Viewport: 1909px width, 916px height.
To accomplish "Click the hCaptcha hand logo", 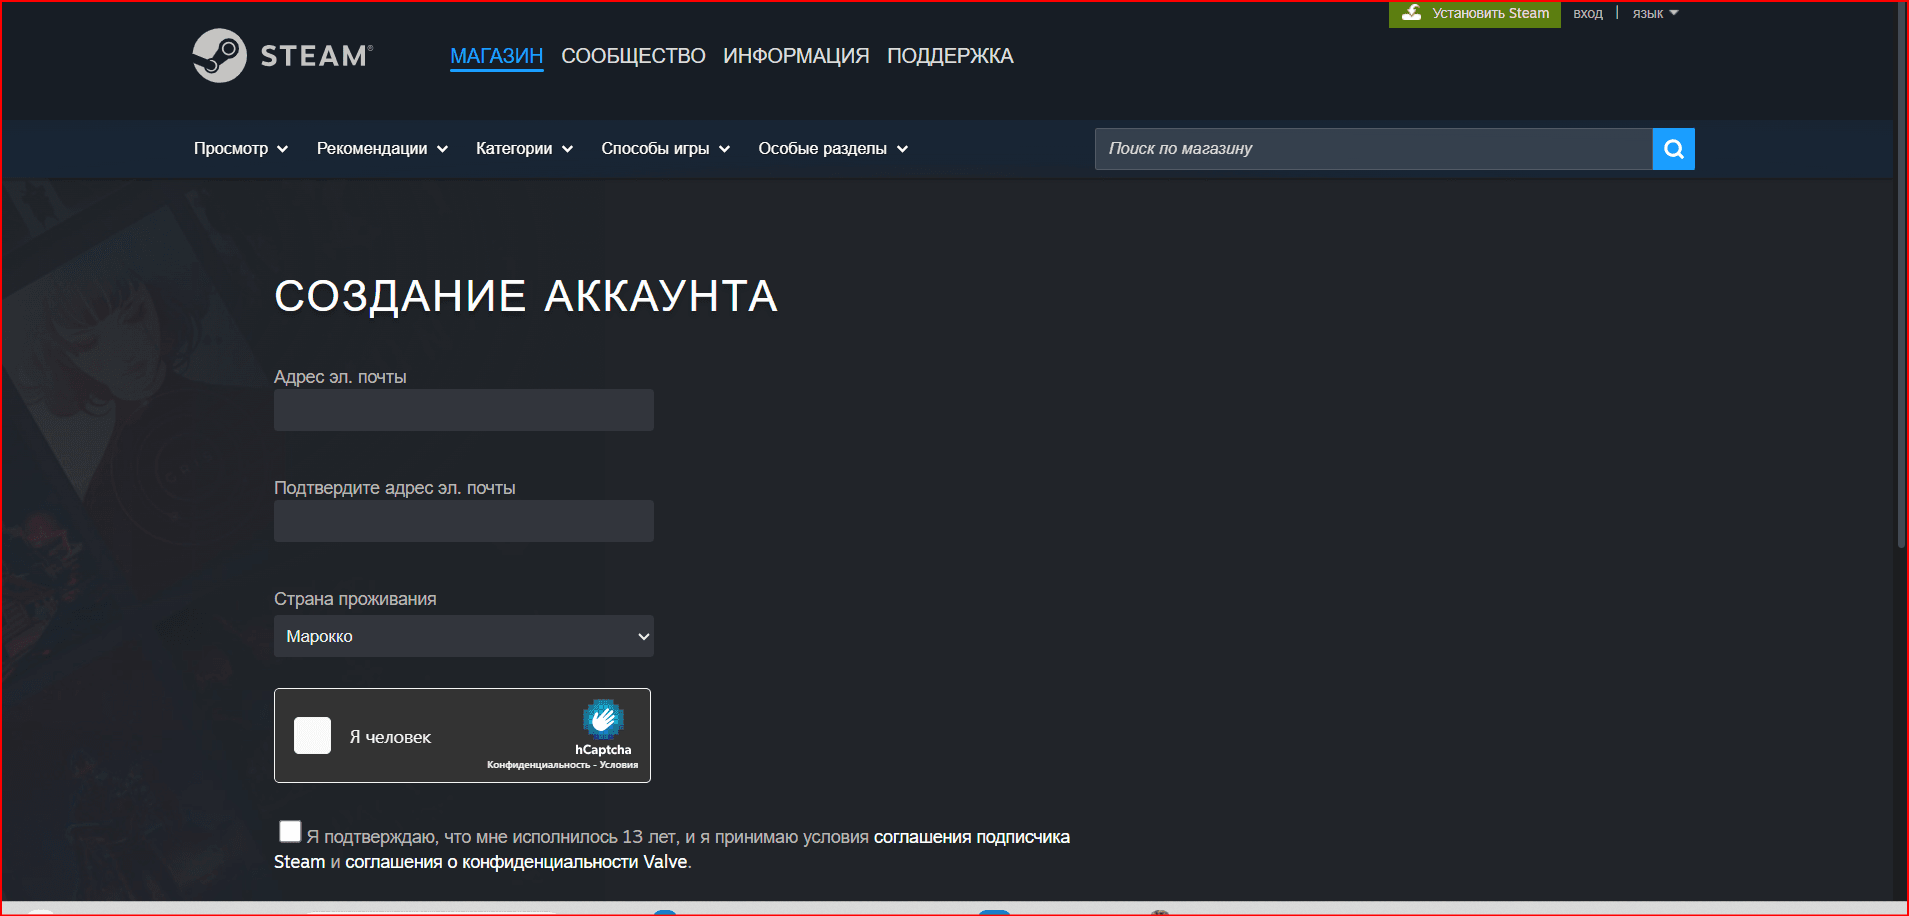I will click(603, 719).
